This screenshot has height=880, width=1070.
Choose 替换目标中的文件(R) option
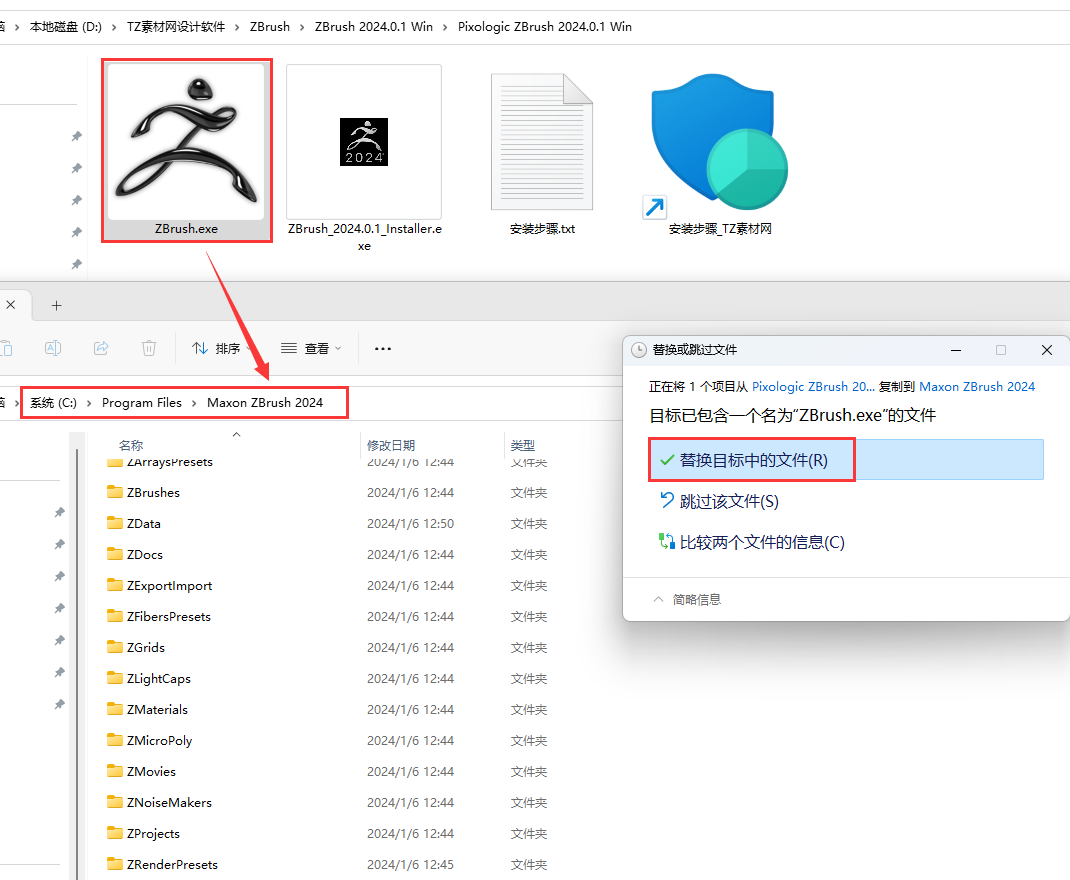point(845,460)
